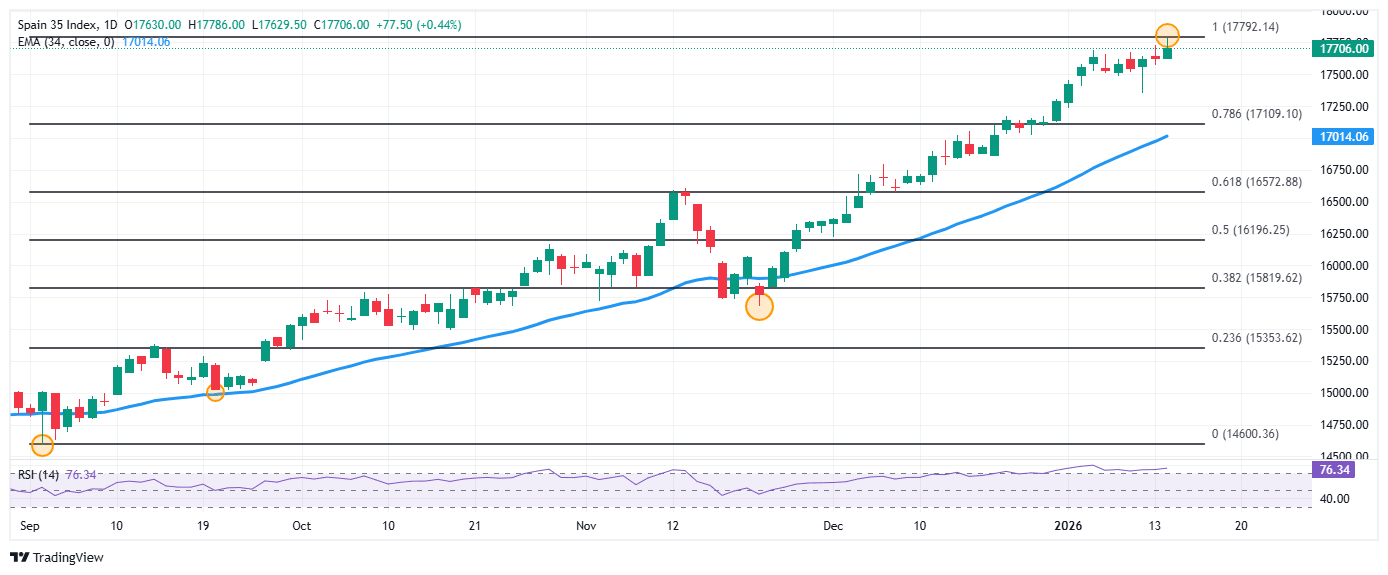Click the 0 (14600.36) Fibonacci base label

coord(1245,433)
